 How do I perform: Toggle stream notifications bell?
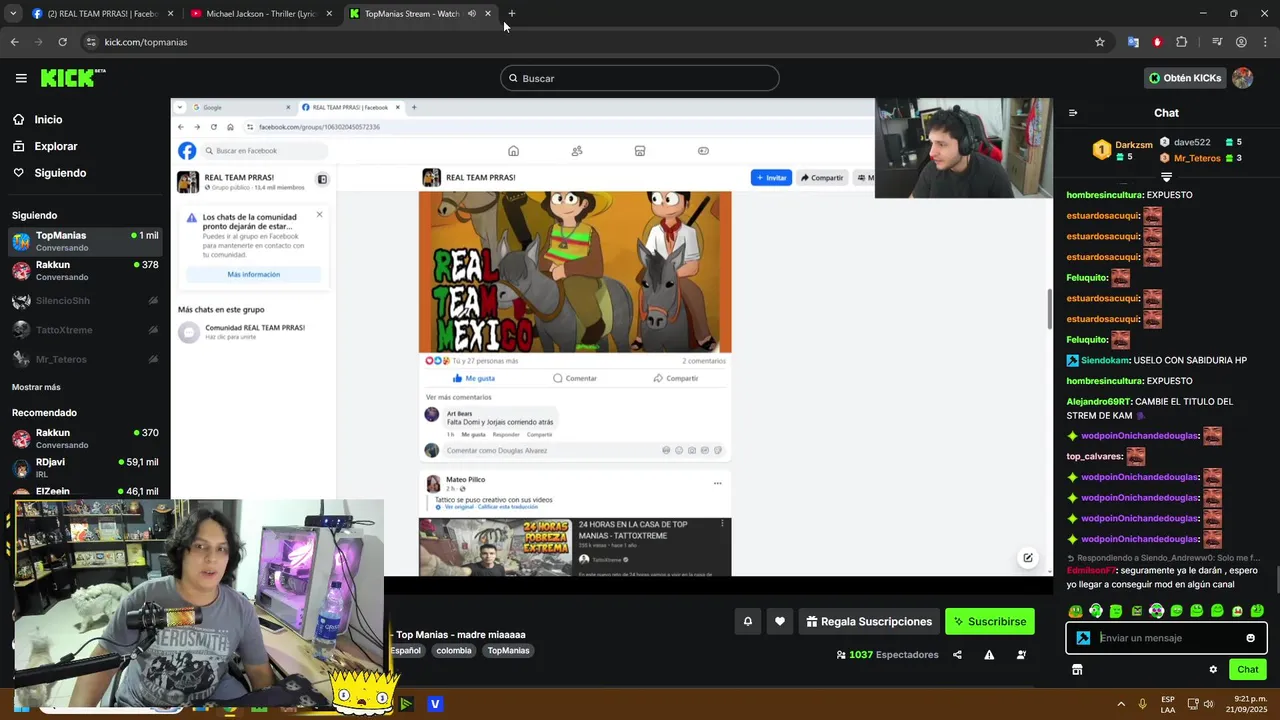tap(747, 621)
